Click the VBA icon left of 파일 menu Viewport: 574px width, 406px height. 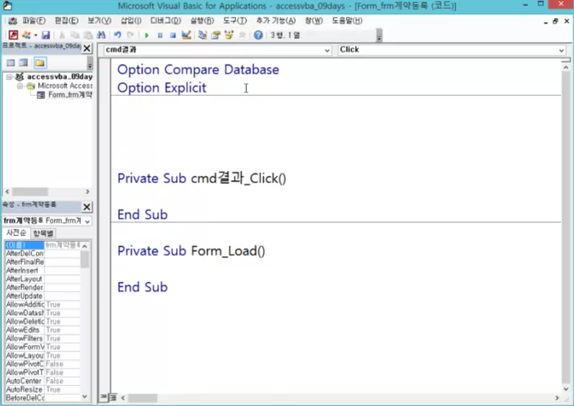point(12,21)
